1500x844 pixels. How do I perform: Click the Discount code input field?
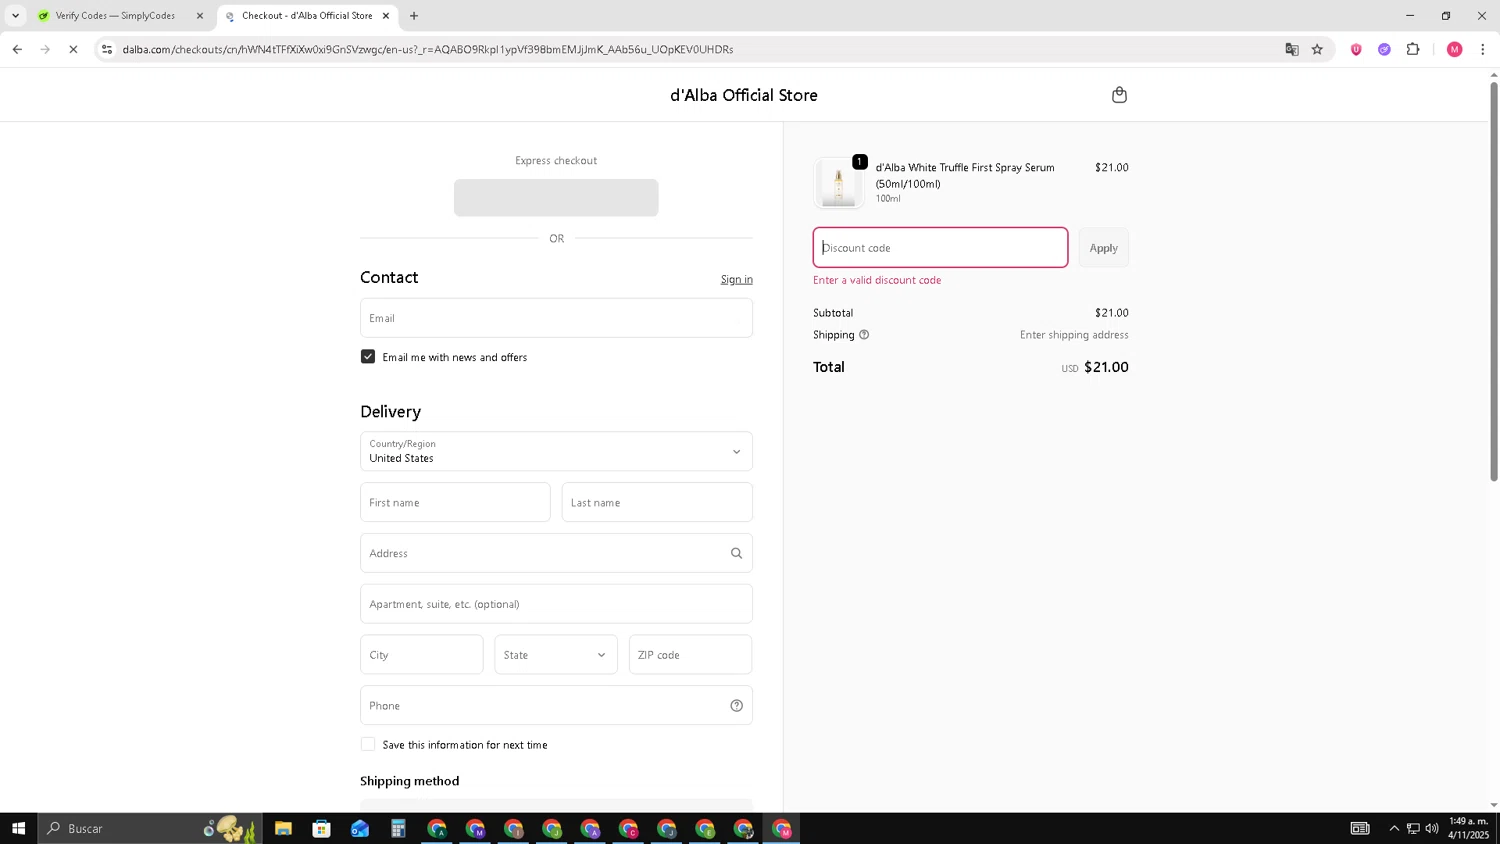(x=940, y=248)
